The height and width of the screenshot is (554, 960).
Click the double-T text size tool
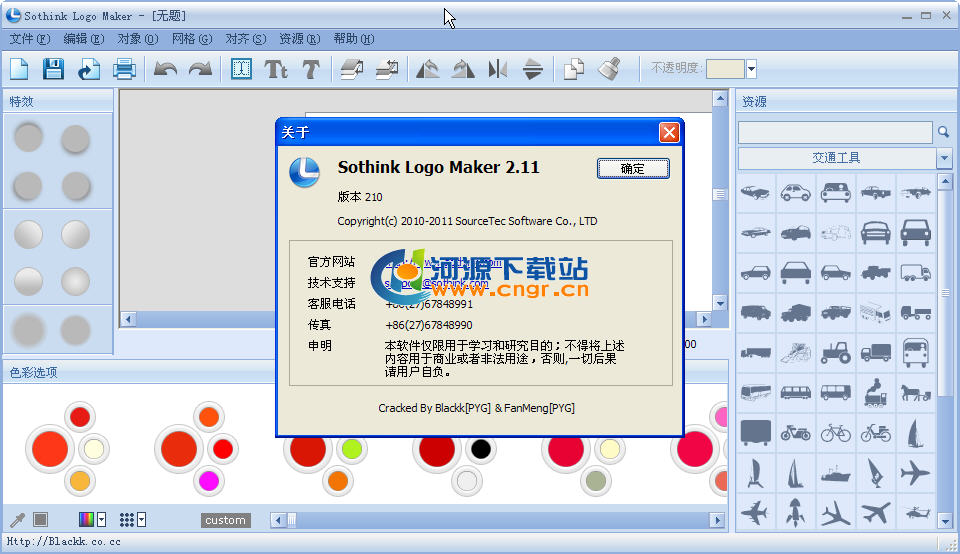276,69
